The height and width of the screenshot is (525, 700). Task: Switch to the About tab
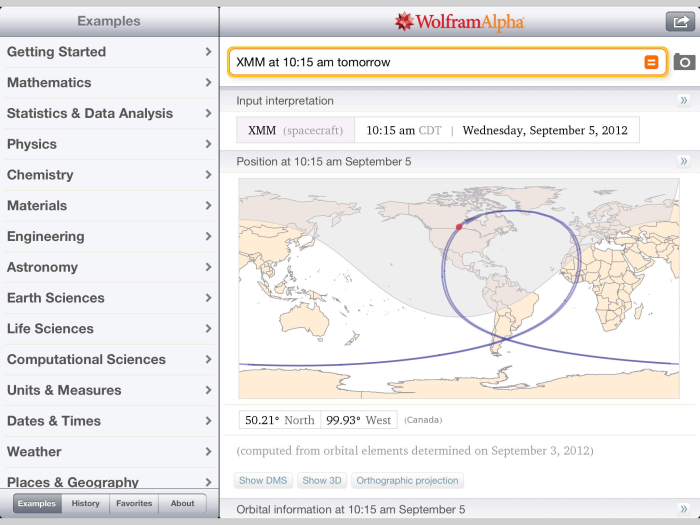tap(183, 503)
